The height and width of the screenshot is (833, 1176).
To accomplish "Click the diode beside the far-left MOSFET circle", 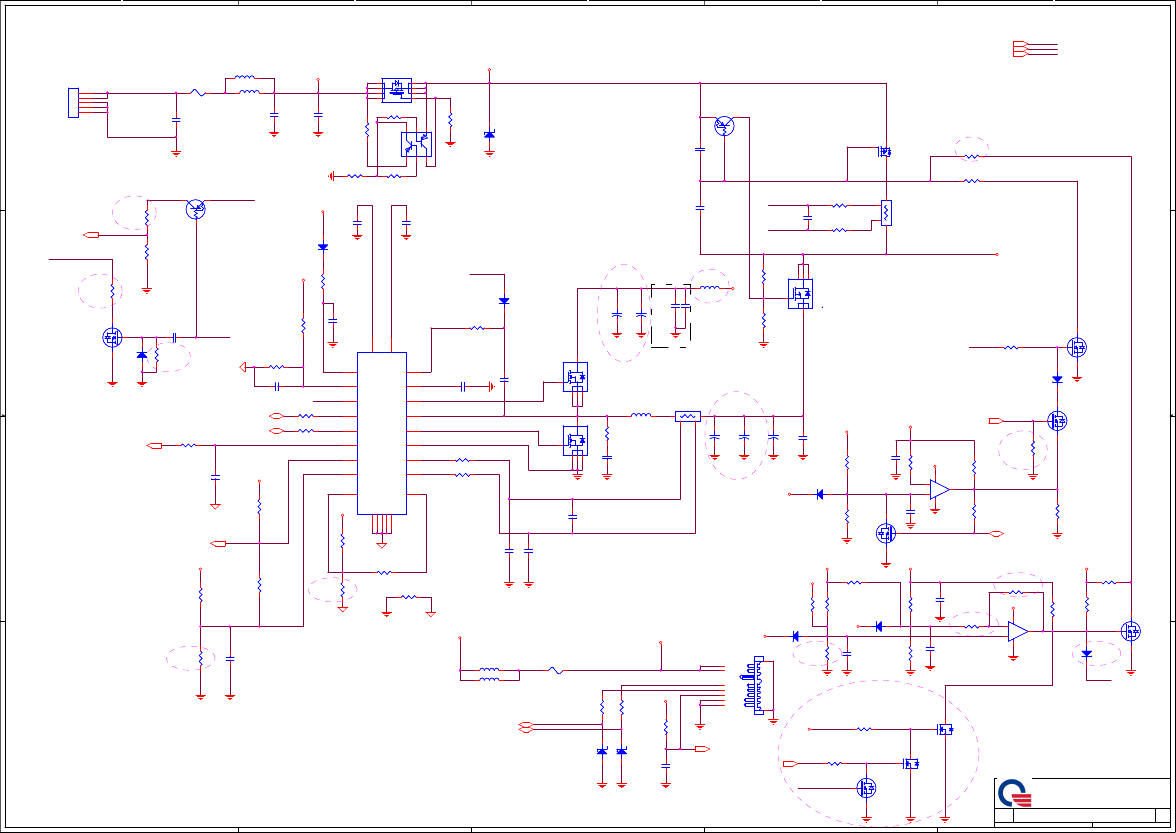I will click(142, 355).
